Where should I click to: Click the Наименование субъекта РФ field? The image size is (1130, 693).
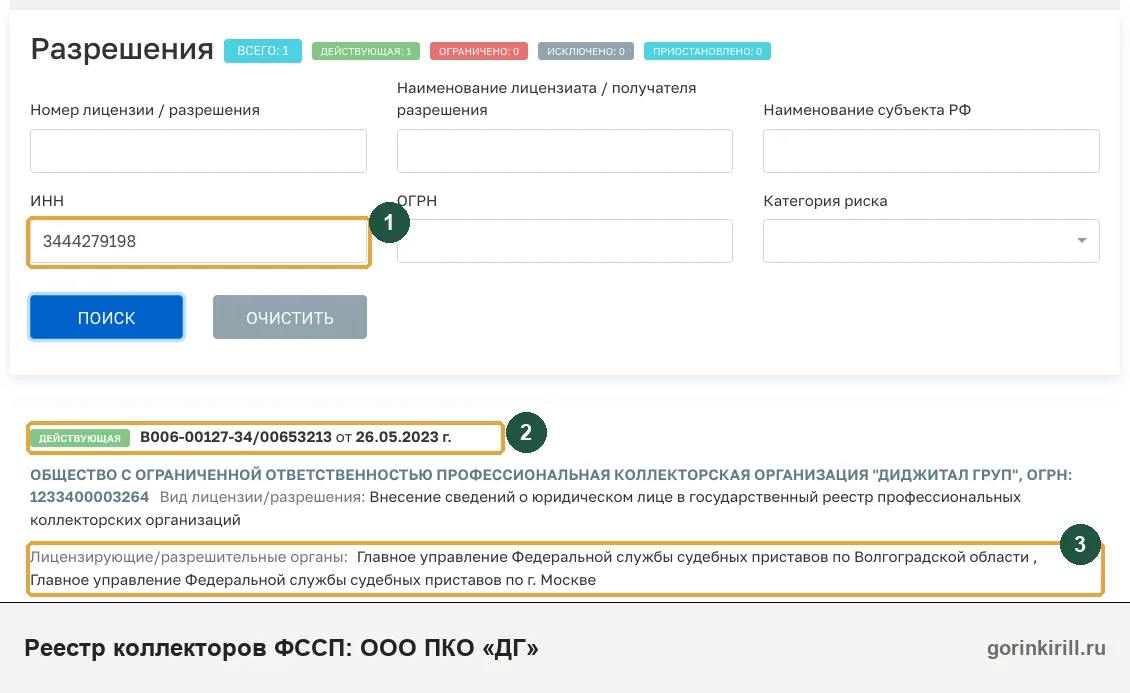[x=931, y=151]
